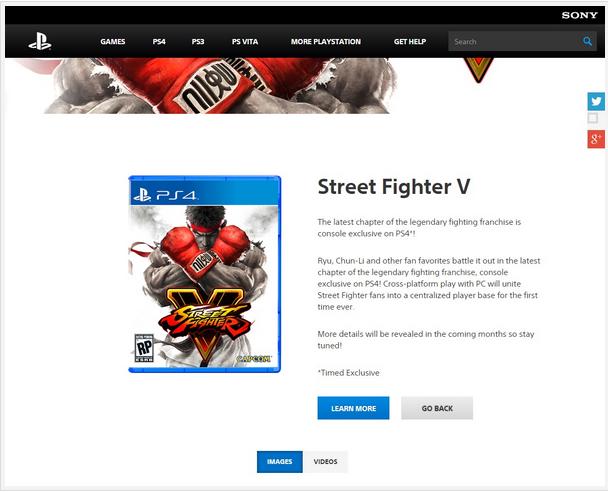
Task: Click the Street Fighter V logo badge
Action: [478, 70]
